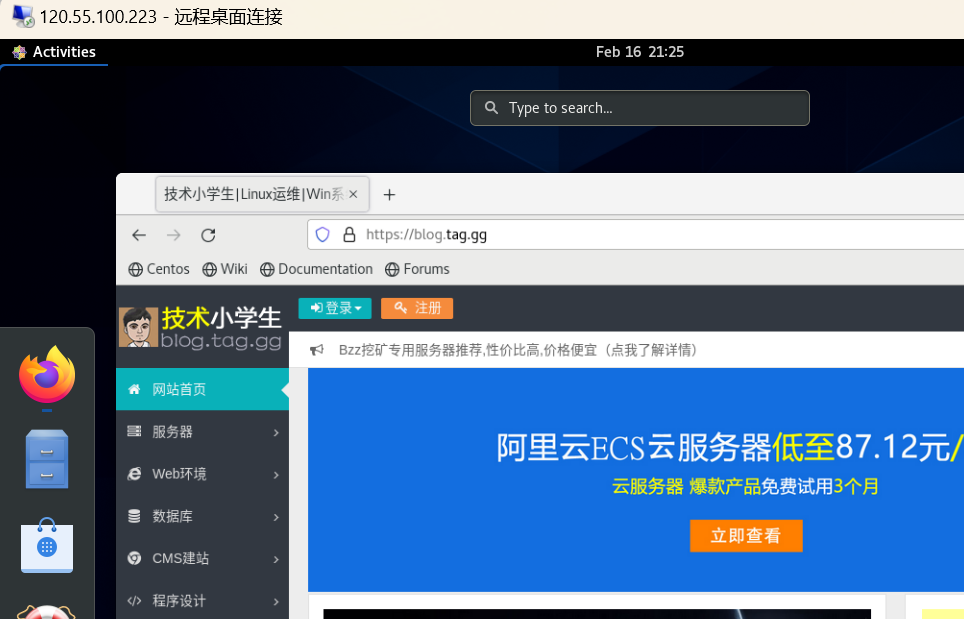Reload the current page
This screenshot has height=619, width=964.
point(208,235)
